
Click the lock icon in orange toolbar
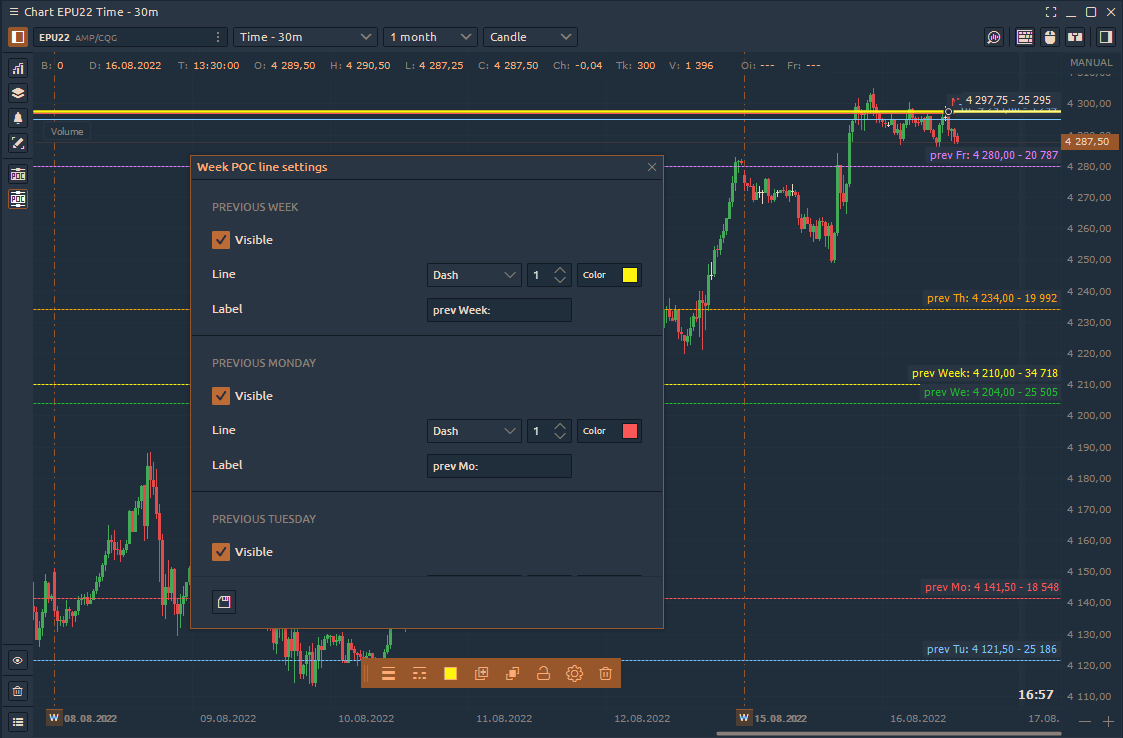tap(543, 673)
